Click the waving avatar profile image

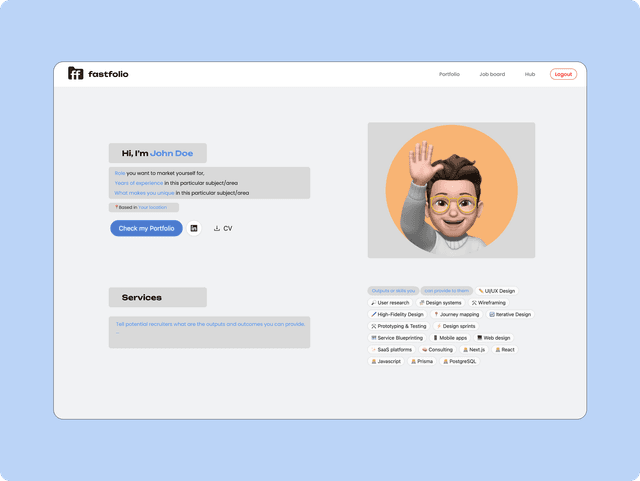click(451, 190)
